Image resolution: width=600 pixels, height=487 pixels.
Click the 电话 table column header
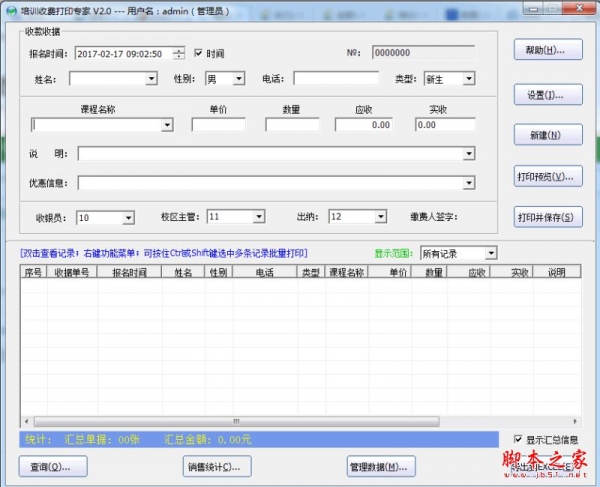click(265, 272)
